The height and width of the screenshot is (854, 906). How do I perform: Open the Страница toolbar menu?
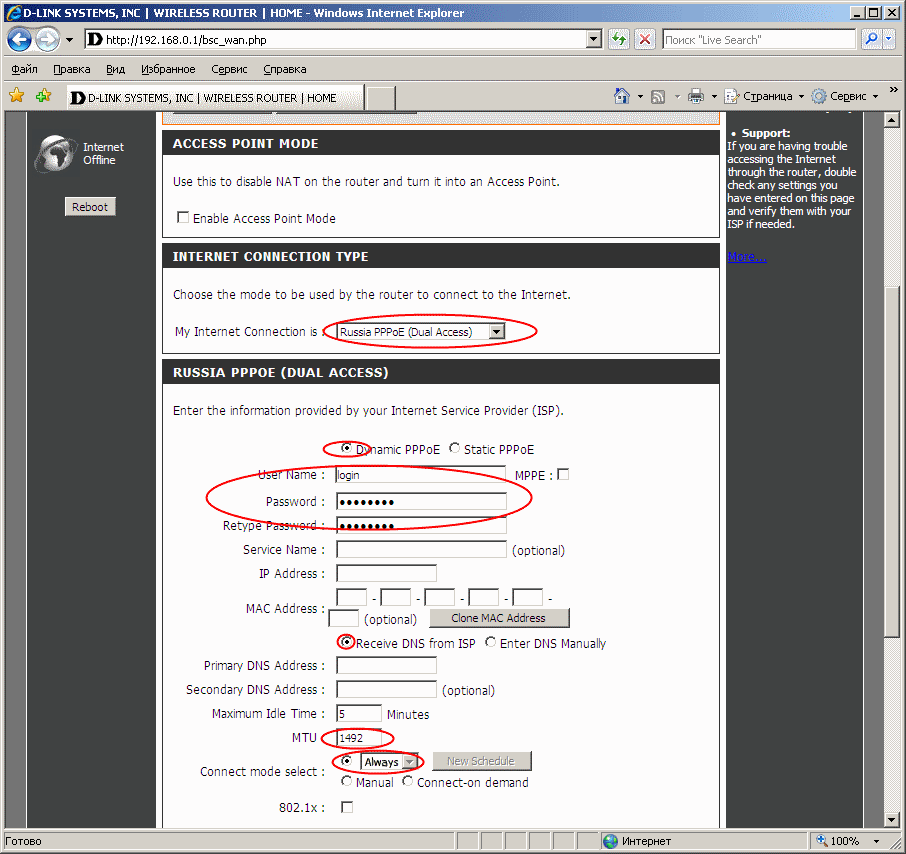(x=764, y=96)
